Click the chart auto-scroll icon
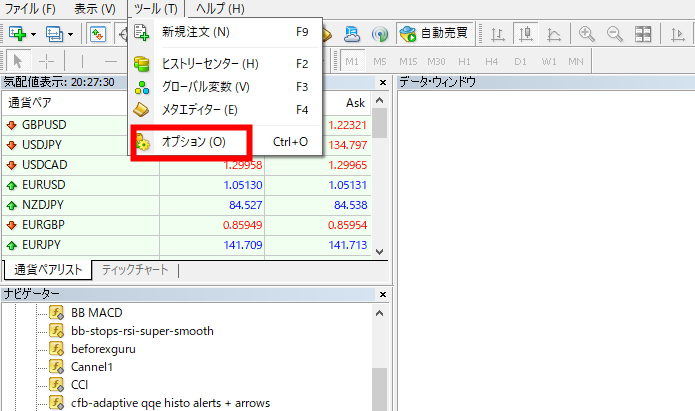This screenshot has width=695, height=411. [x=677, y=34]
